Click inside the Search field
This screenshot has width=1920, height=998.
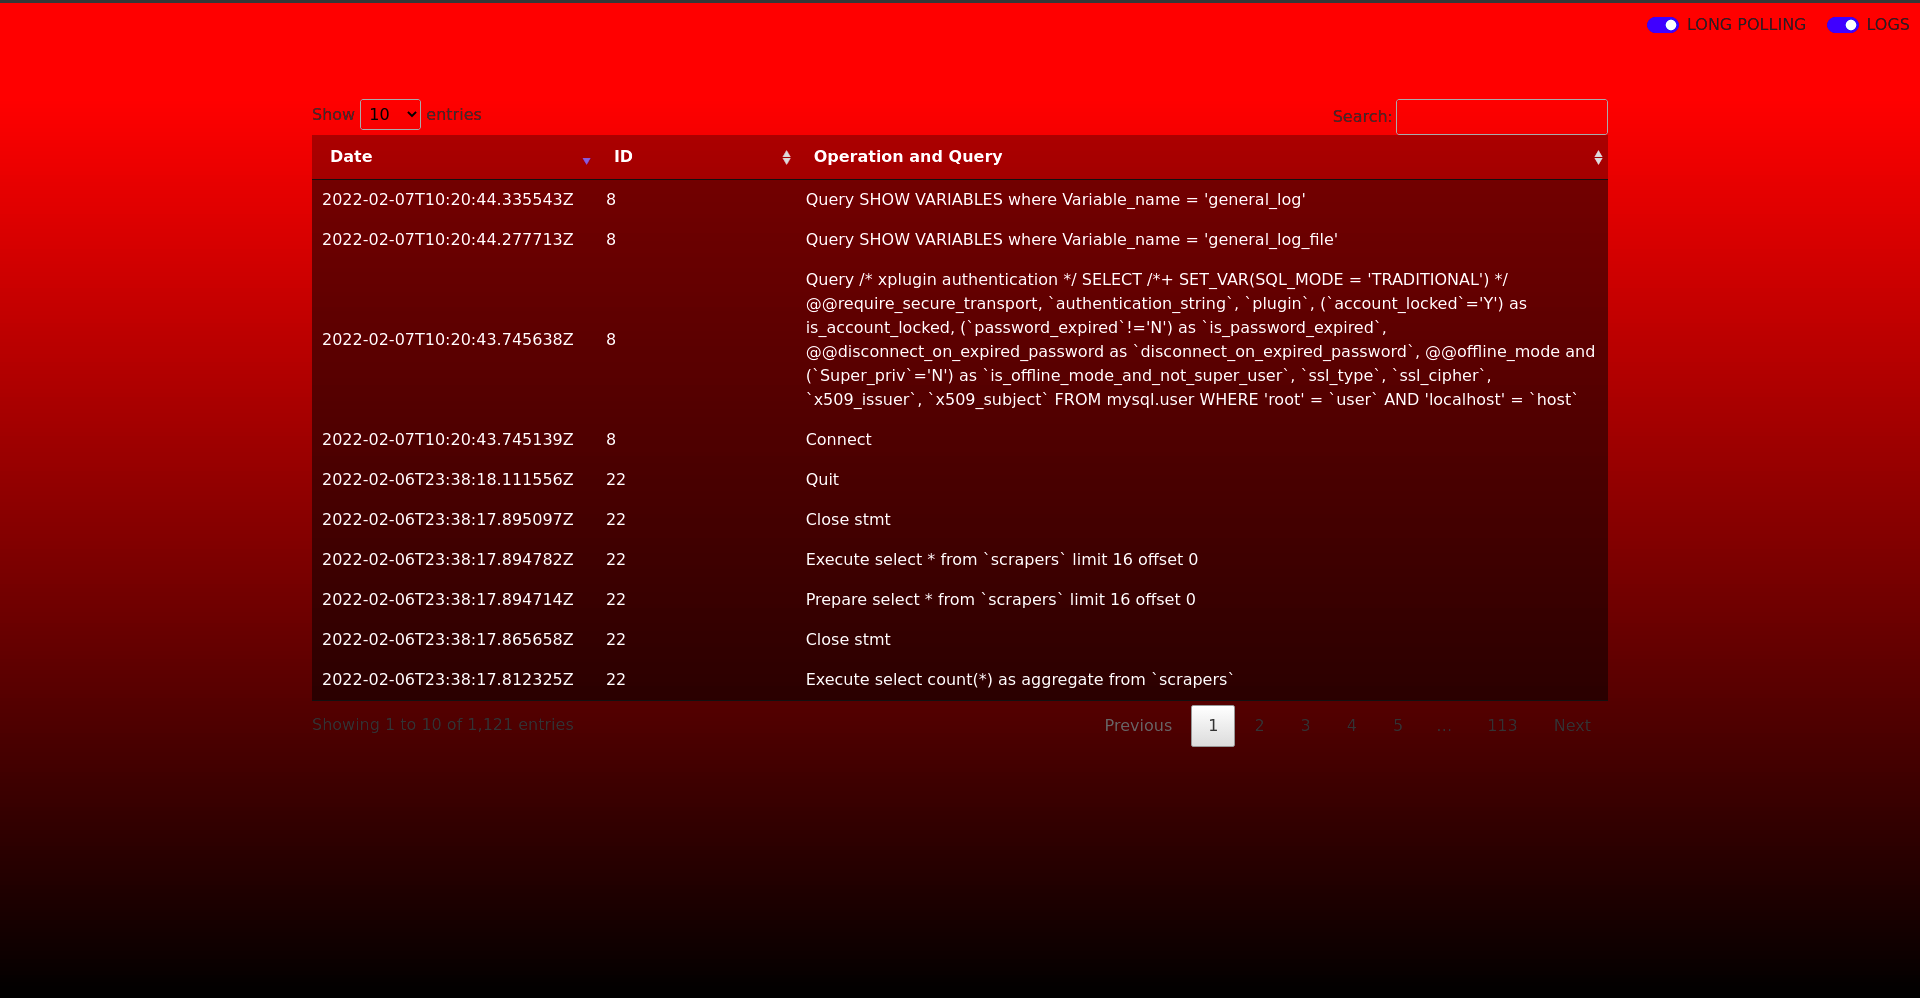(1501, 117)
